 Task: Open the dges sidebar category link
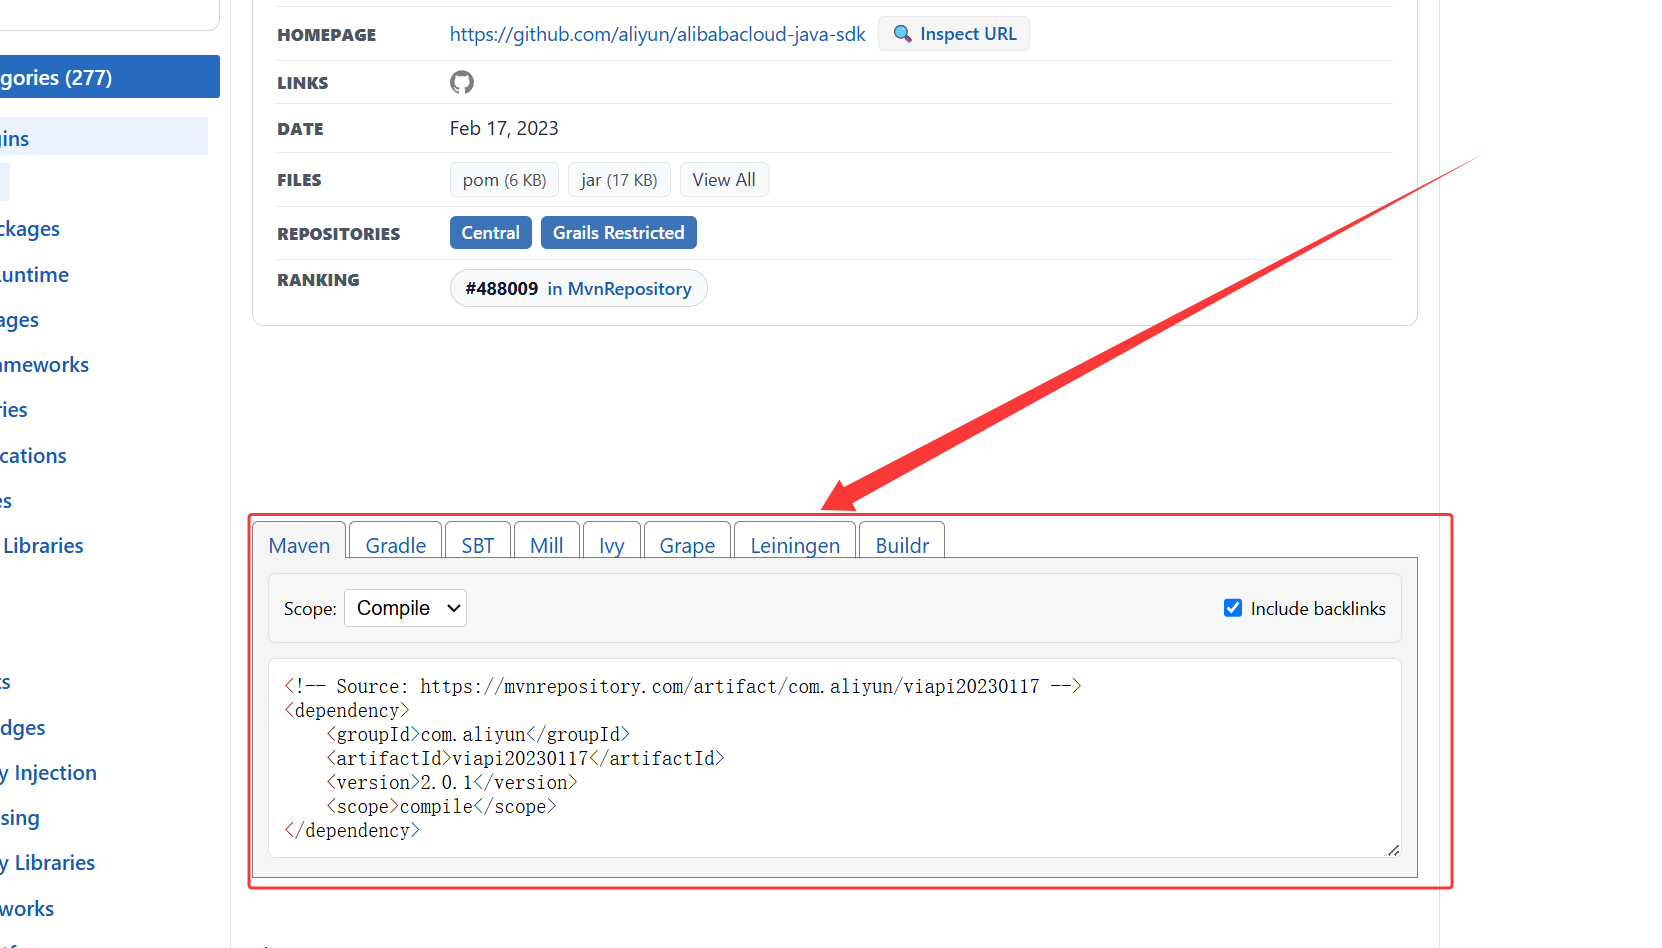tap(23, 728)
